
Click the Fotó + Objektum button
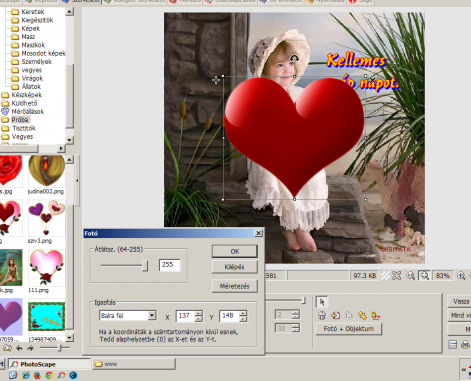point(349,329)
